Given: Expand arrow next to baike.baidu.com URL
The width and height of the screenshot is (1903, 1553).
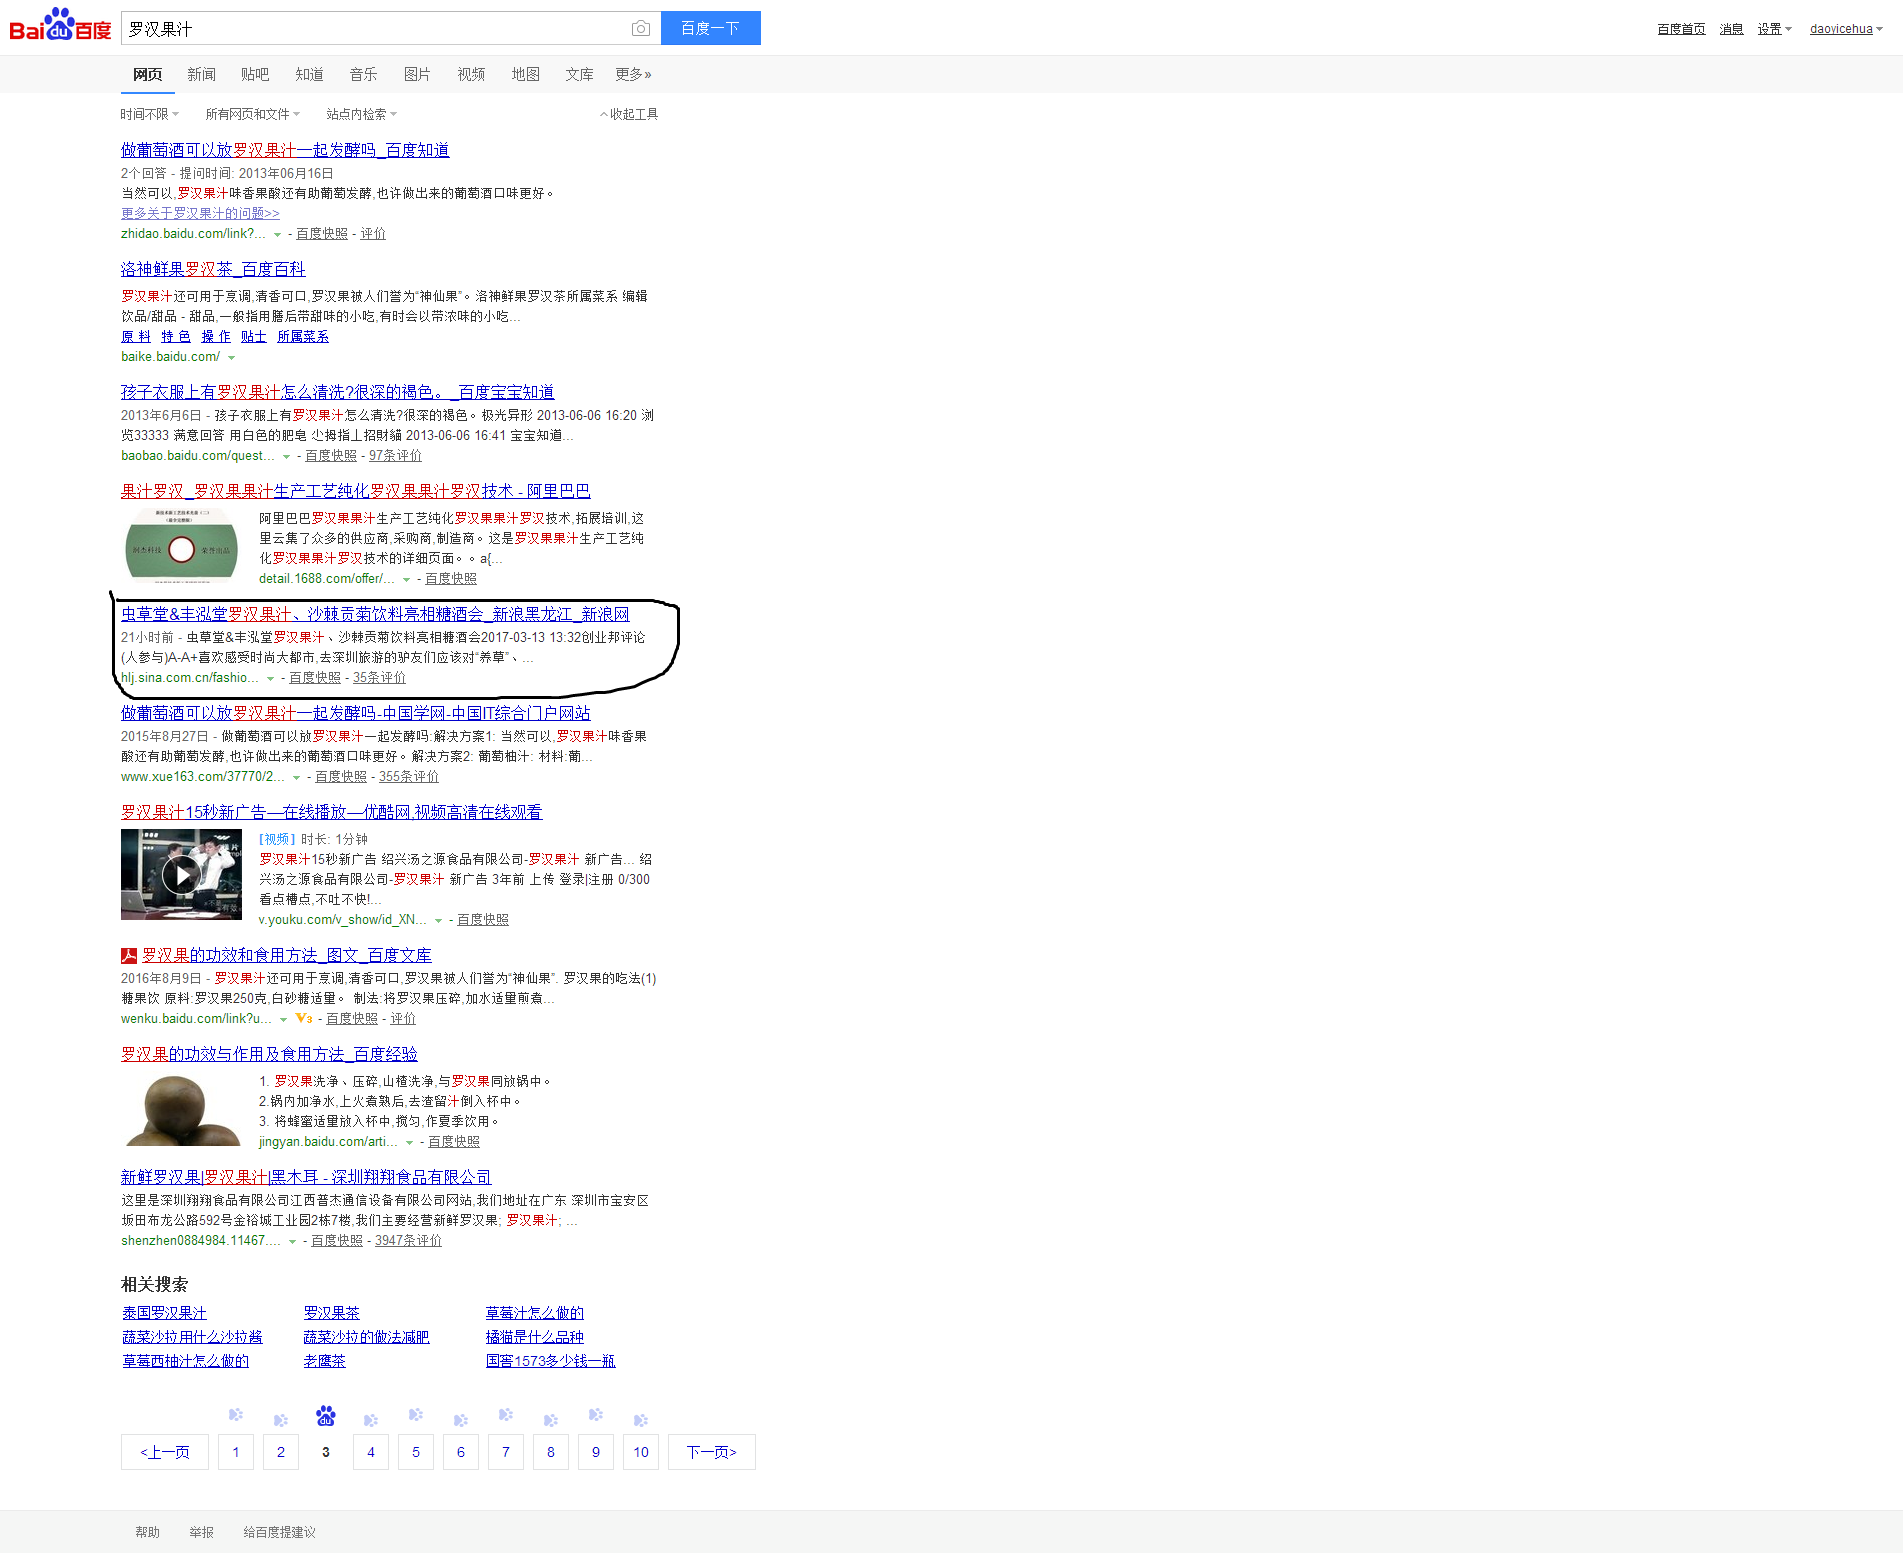Looking at the screenshot, I should pyautogui.click(x=231, y=358).
